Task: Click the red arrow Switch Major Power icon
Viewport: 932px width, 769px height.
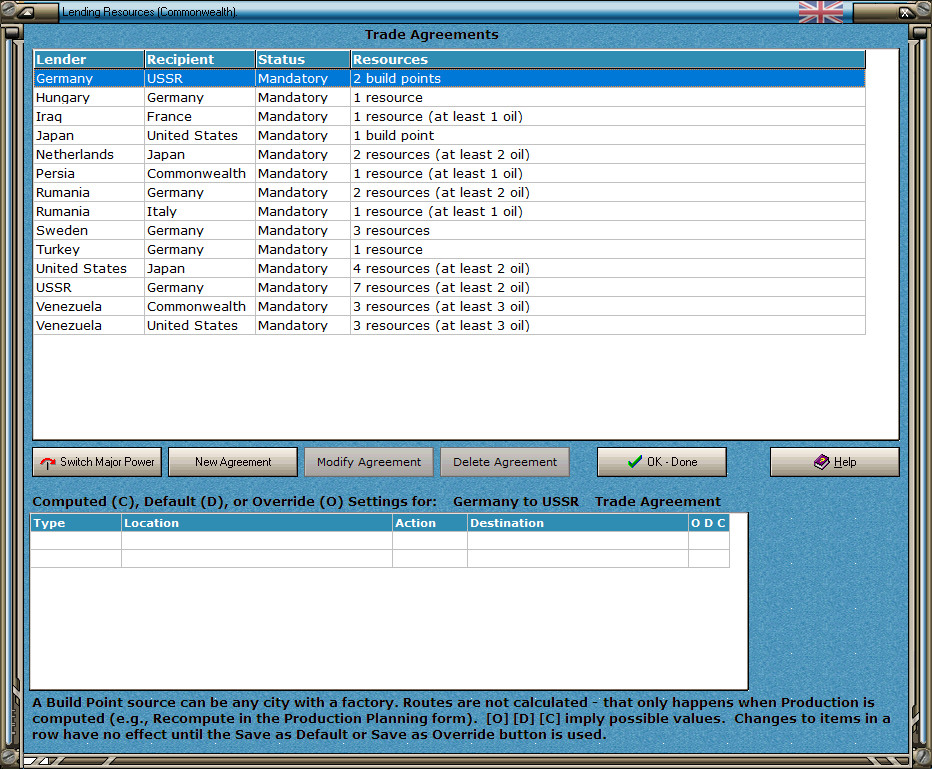Action: (48, 462)
